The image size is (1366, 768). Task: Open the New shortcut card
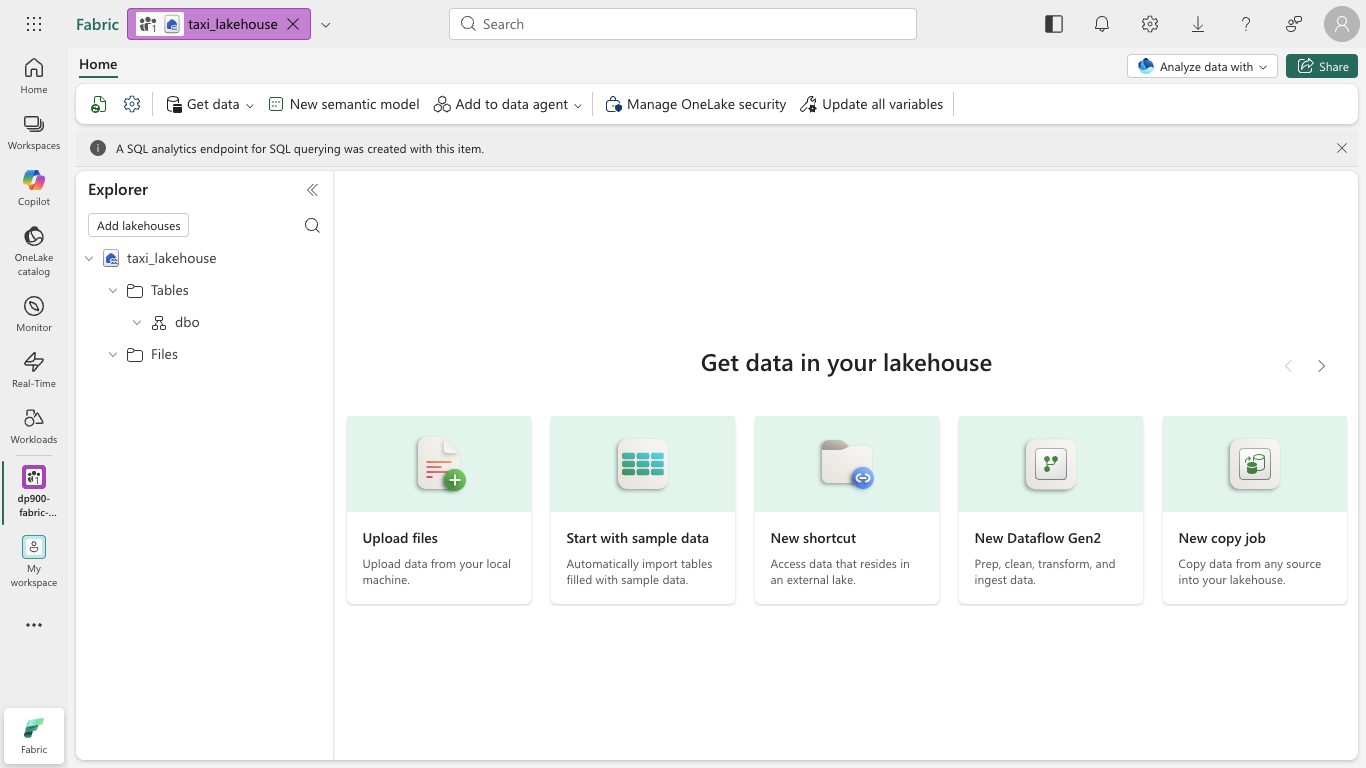847,510
